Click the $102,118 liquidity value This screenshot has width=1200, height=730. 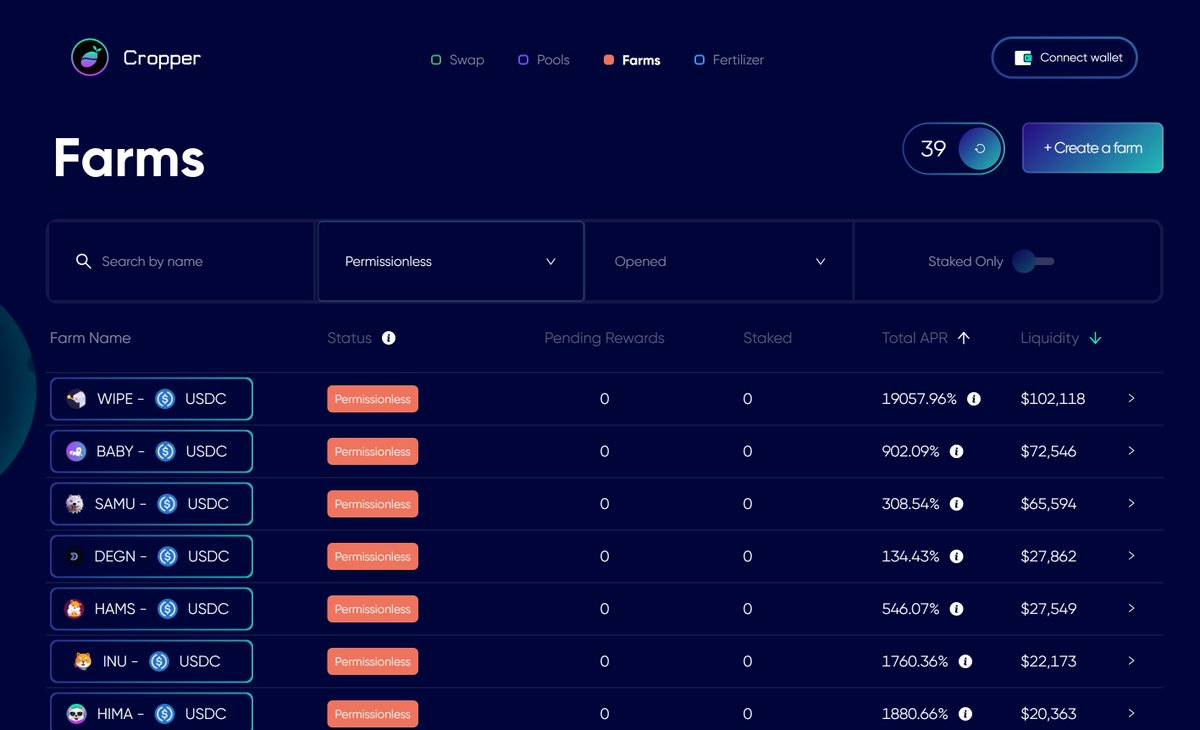pyautogui.click(x=1053, y=399)
